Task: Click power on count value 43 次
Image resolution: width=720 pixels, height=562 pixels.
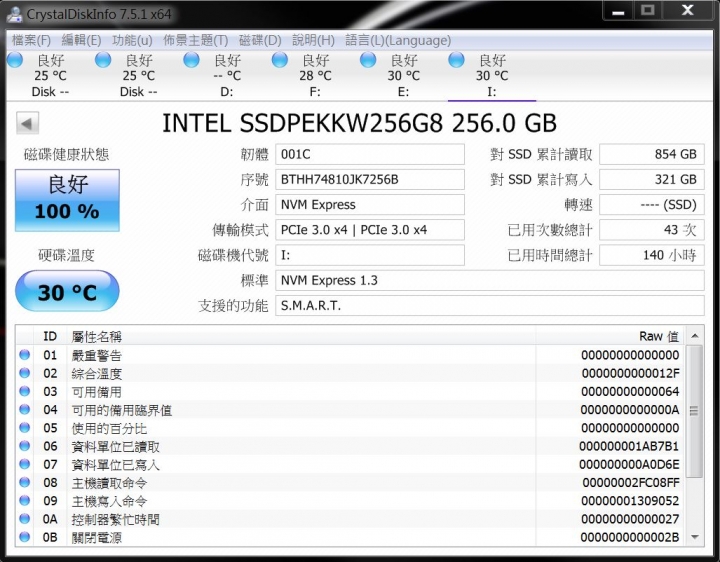Action: coord(652,230)
